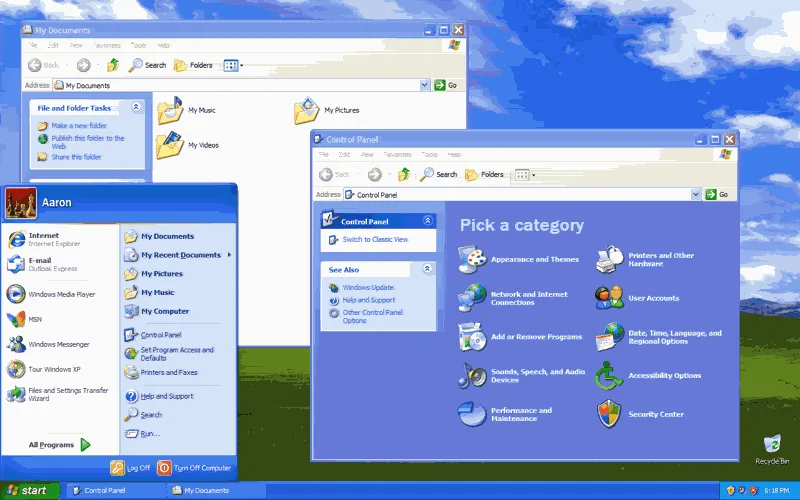This screenshot has height=500, width=800.
Task: Collapse the File and Folder Tasks panel
Action: coord(136,107)
